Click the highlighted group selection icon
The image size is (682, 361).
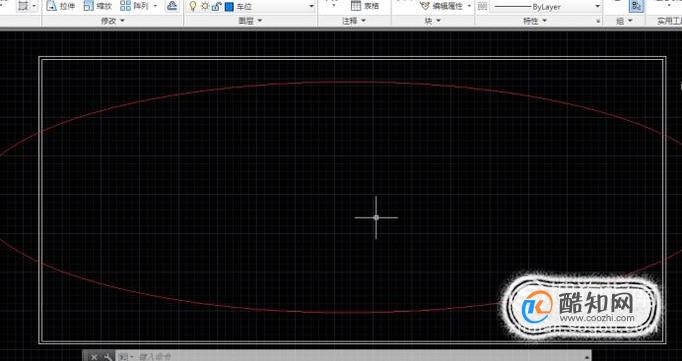637,6
